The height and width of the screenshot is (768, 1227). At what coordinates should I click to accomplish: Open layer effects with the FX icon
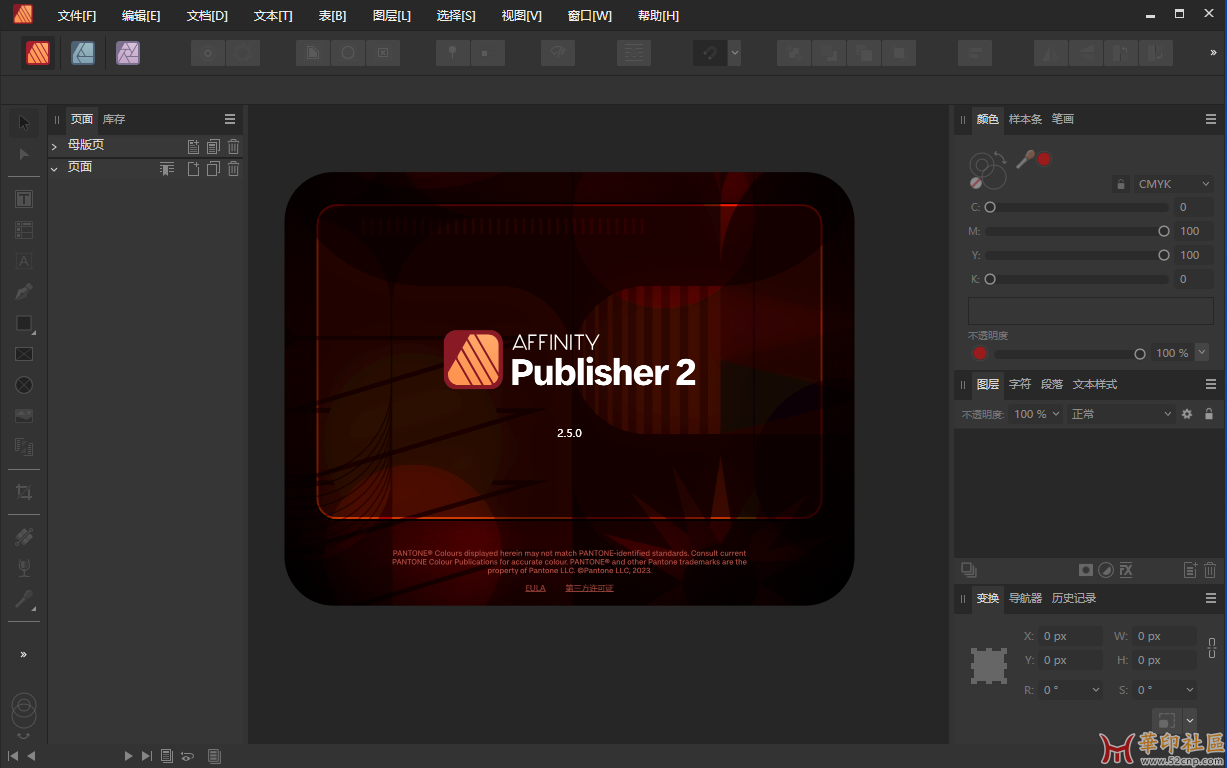(1126, 570)
